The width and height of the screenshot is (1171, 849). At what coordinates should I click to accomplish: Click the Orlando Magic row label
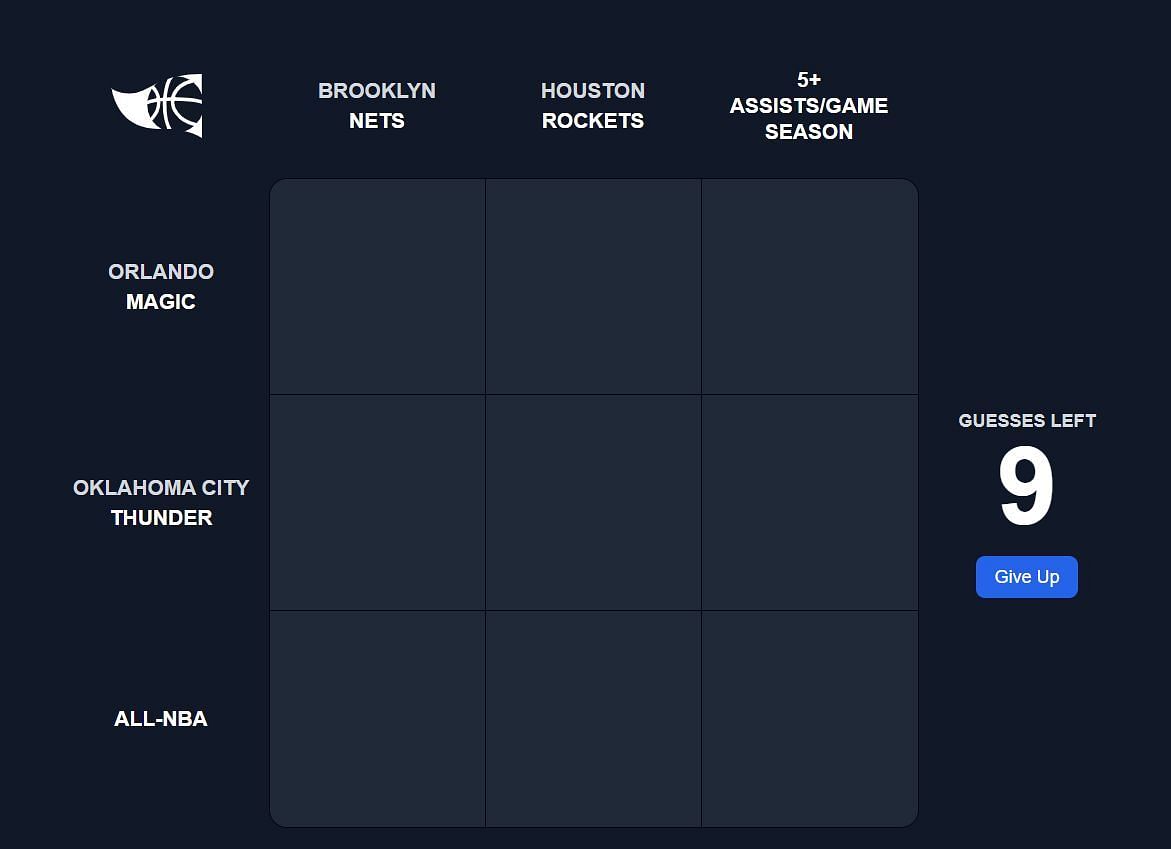(161, 286)
